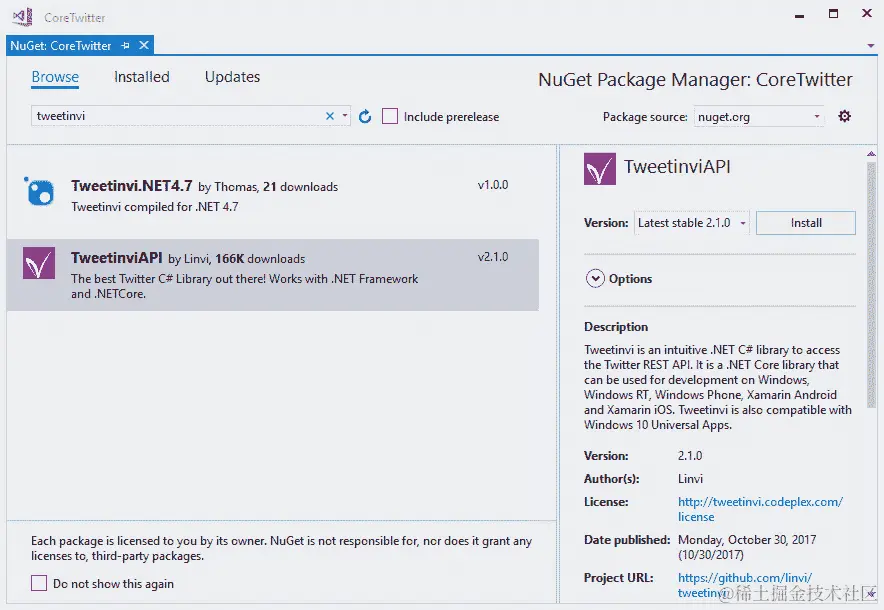Check Do not show this again
The width and height of the screenshot is (884, 610).
[39, 583]
